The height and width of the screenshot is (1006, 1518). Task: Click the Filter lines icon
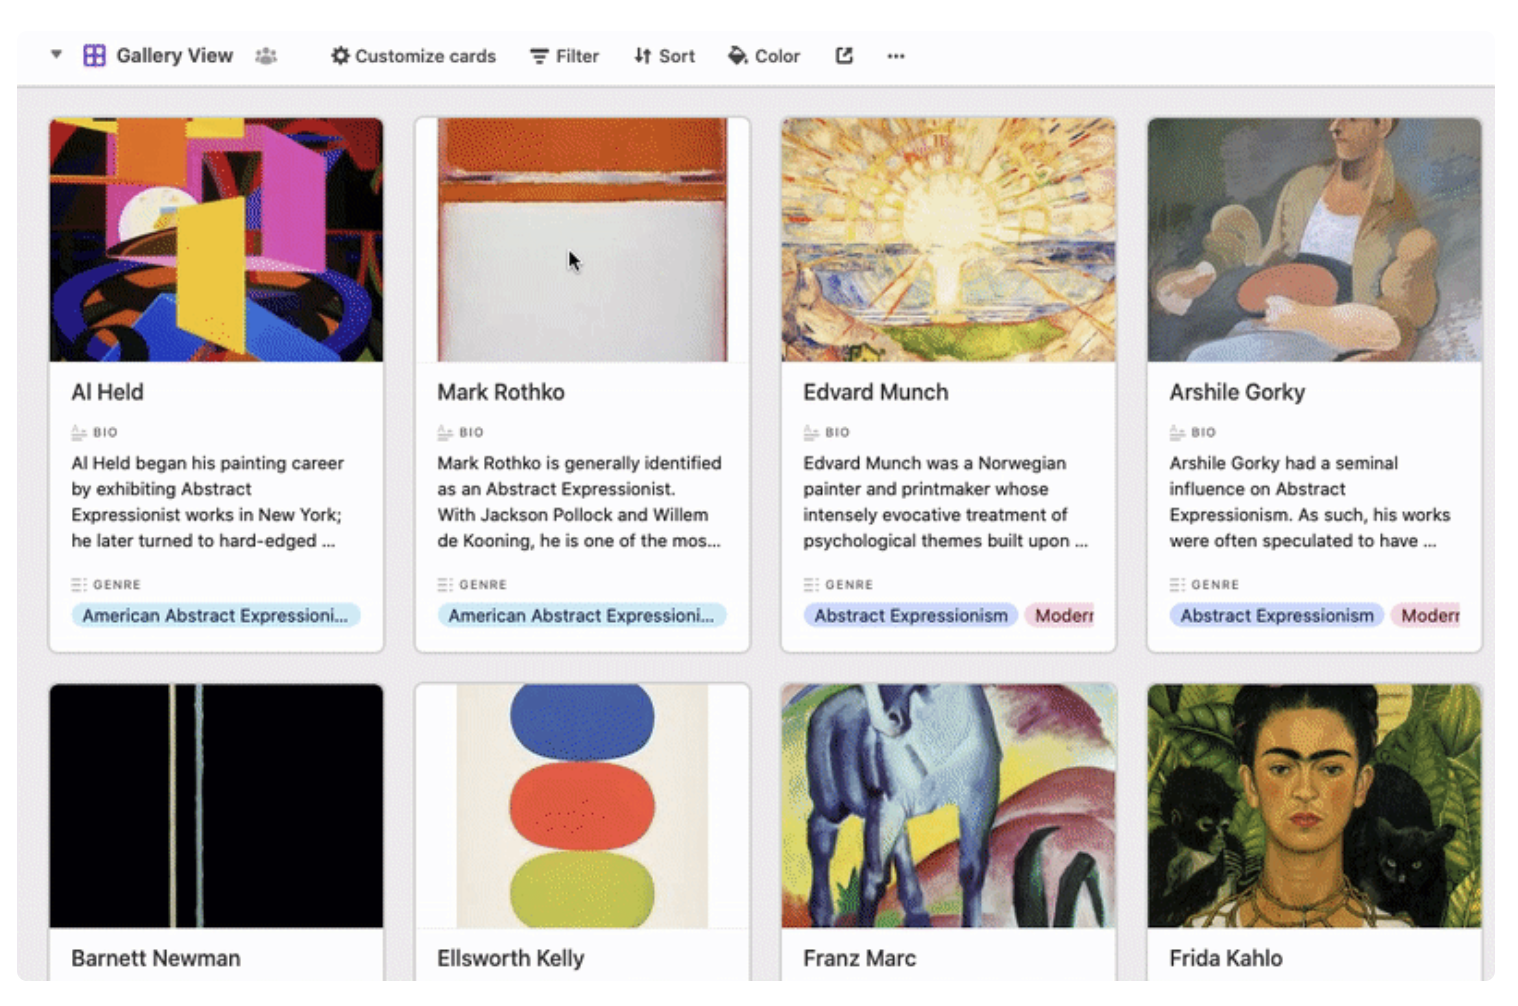[539, 57]
